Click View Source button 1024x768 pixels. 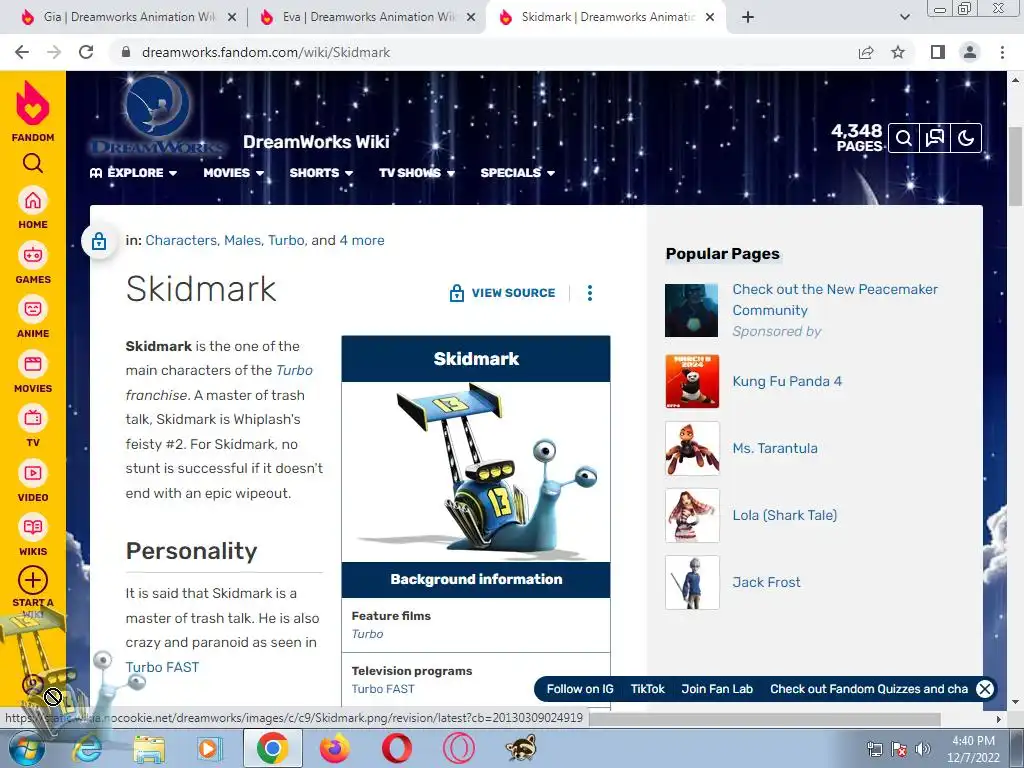click(x=502, y=293)
